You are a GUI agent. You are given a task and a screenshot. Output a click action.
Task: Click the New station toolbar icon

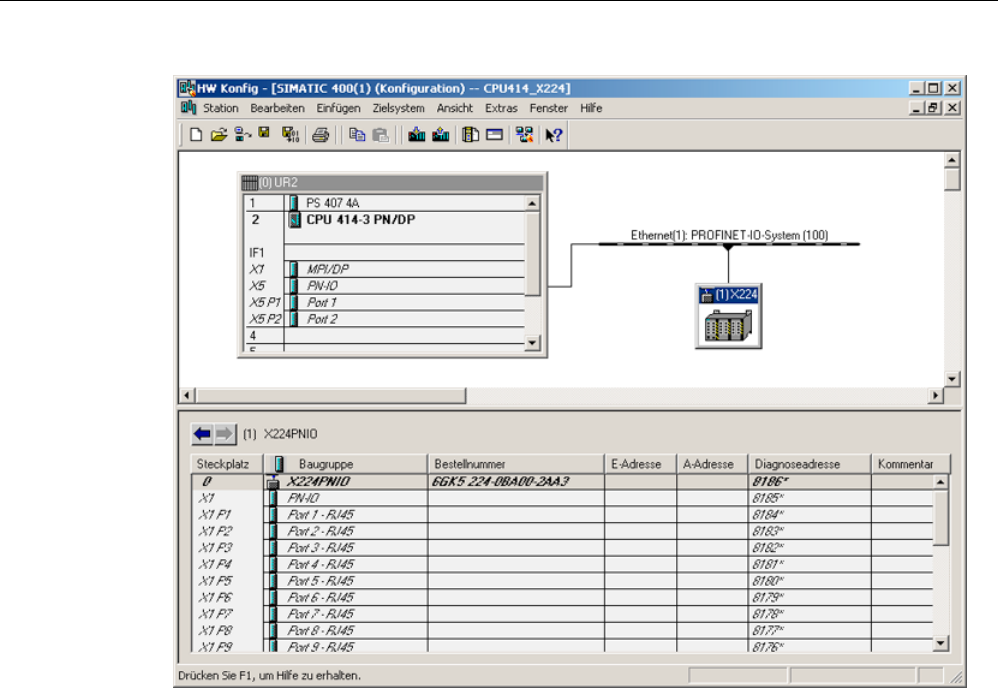(x=197, y=136)
